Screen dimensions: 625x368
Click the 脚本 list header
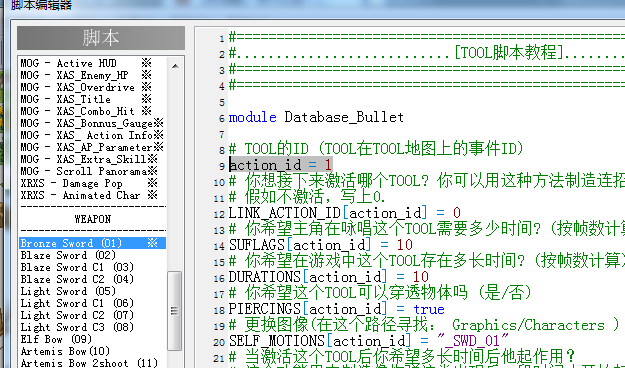pos(101,38)
